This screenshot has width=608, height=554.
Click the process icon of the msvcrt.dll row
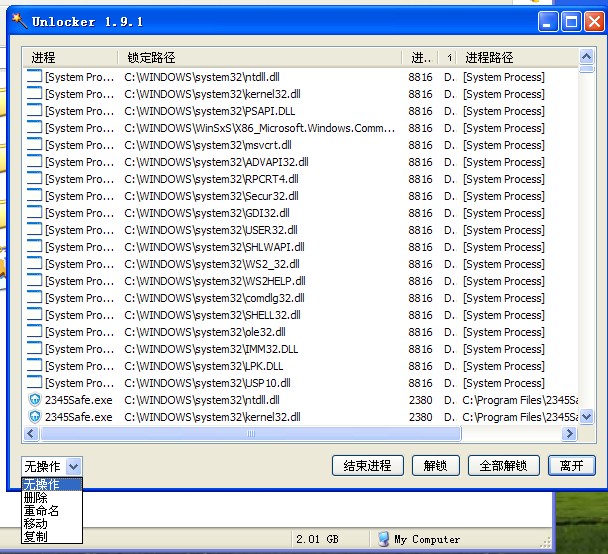[34, 144]
